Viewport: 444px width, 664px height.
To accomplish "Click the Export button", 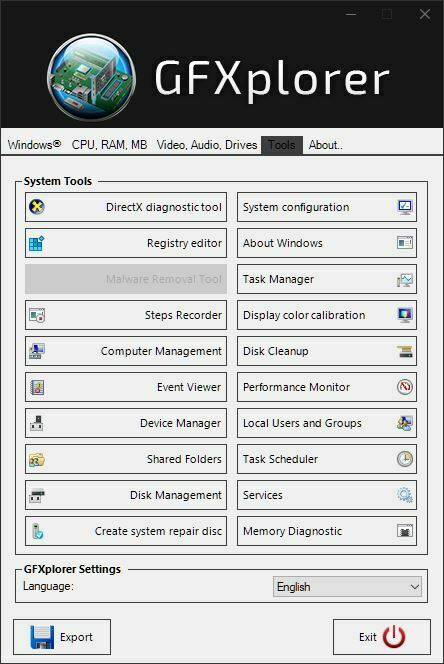I will coord(62,637).
